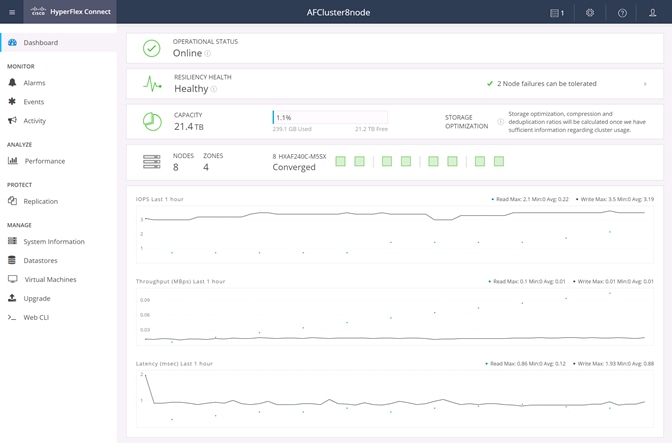Click the IOPS Last 1 hour chart
This screenshot has height=443, width=672.
(395, 234)
